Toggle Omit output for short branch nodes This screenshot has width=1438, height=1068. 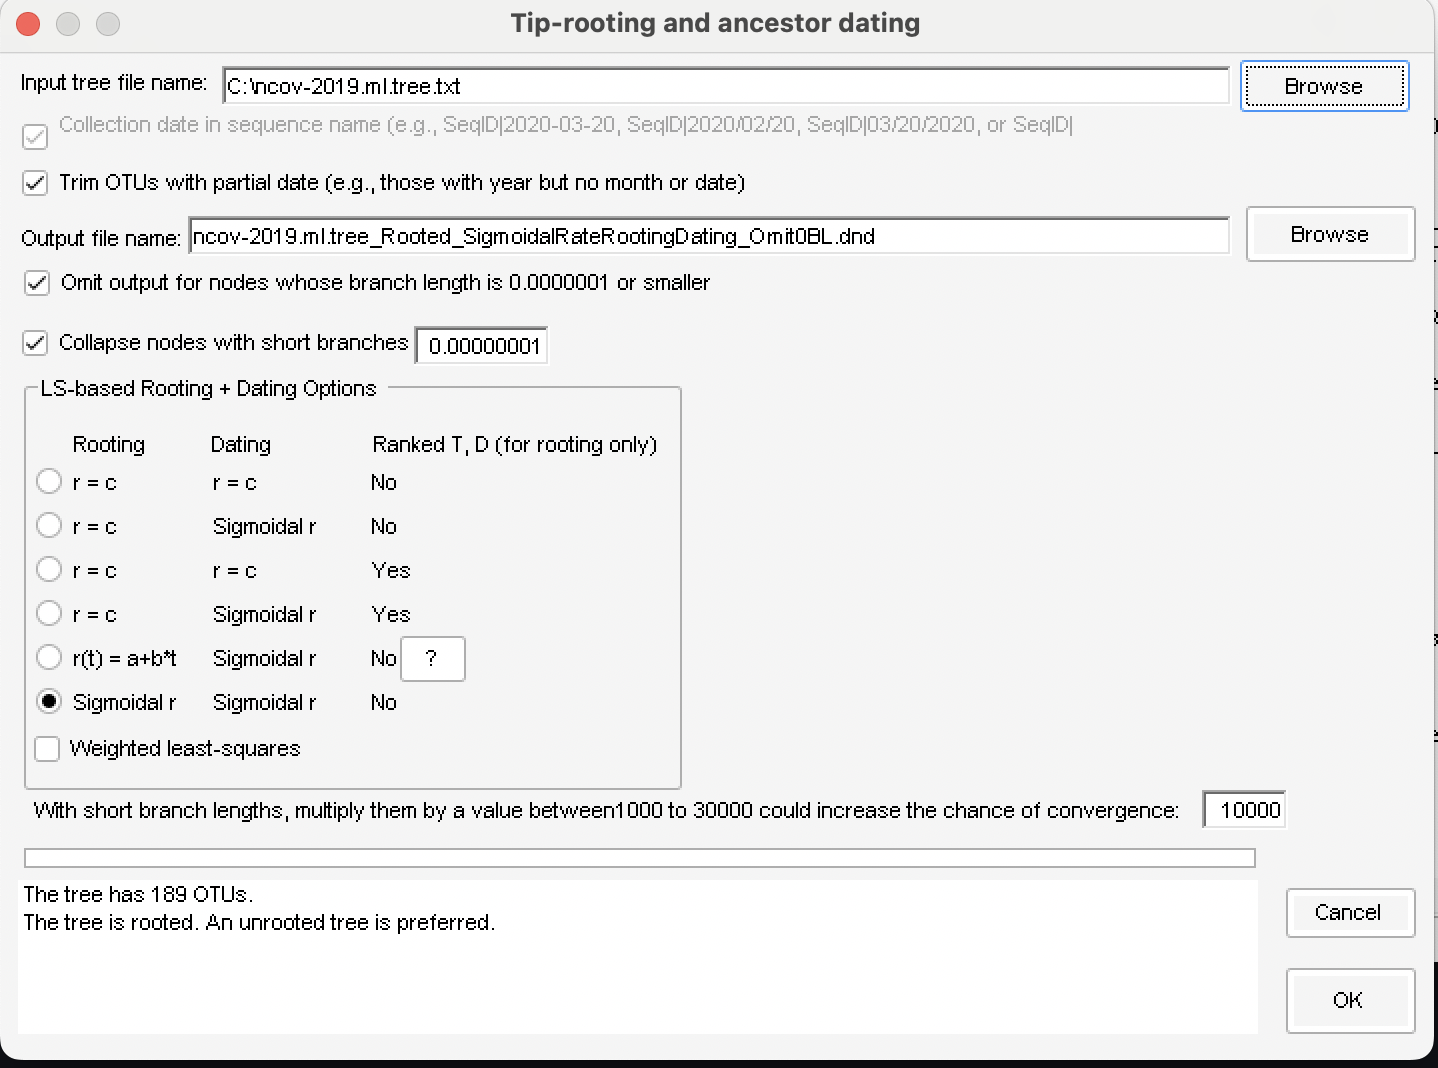point(37,283)
